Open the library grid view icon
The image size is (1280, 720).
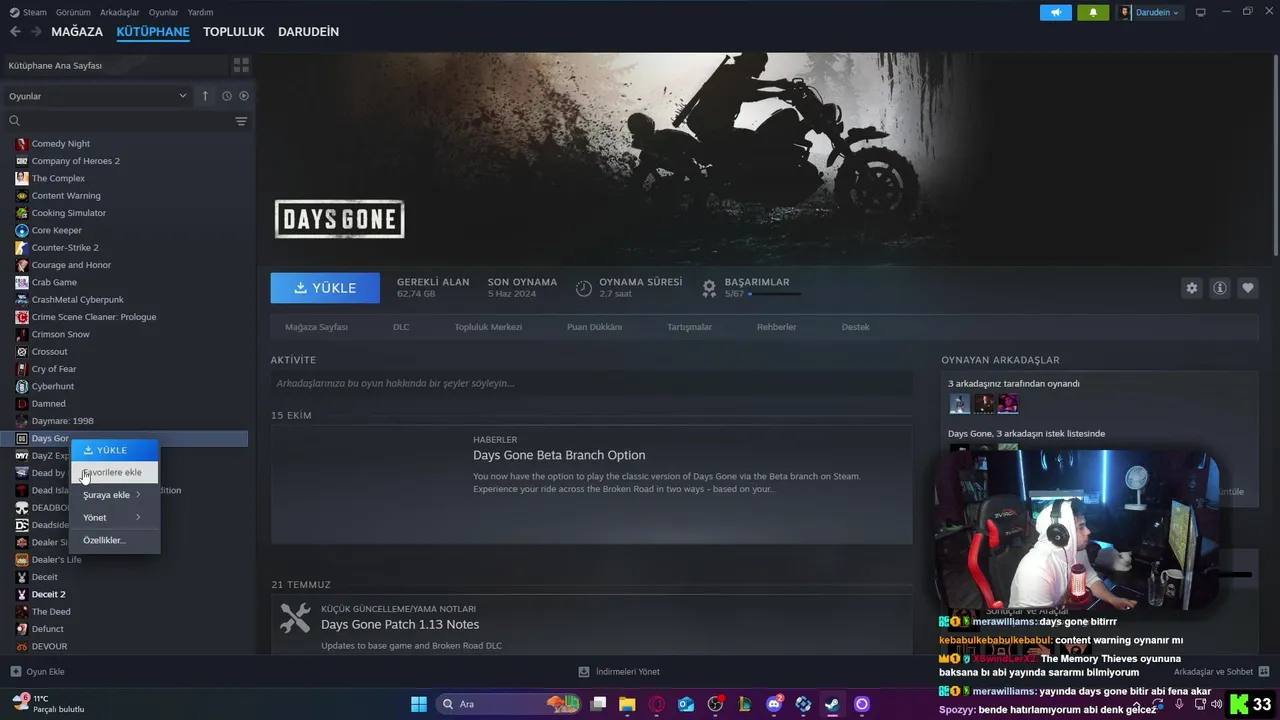click(x=241, y=65)
